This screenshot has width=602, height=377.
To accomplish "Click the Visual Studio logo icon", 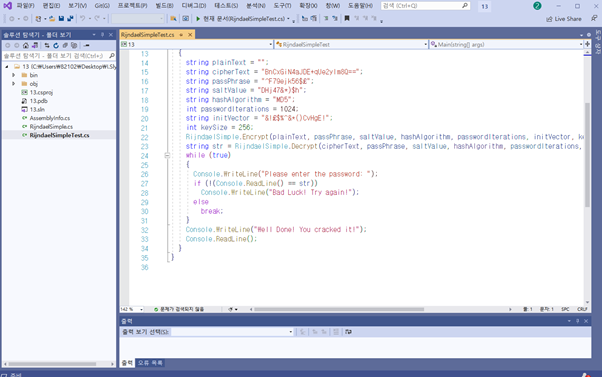I will (7, 6).
